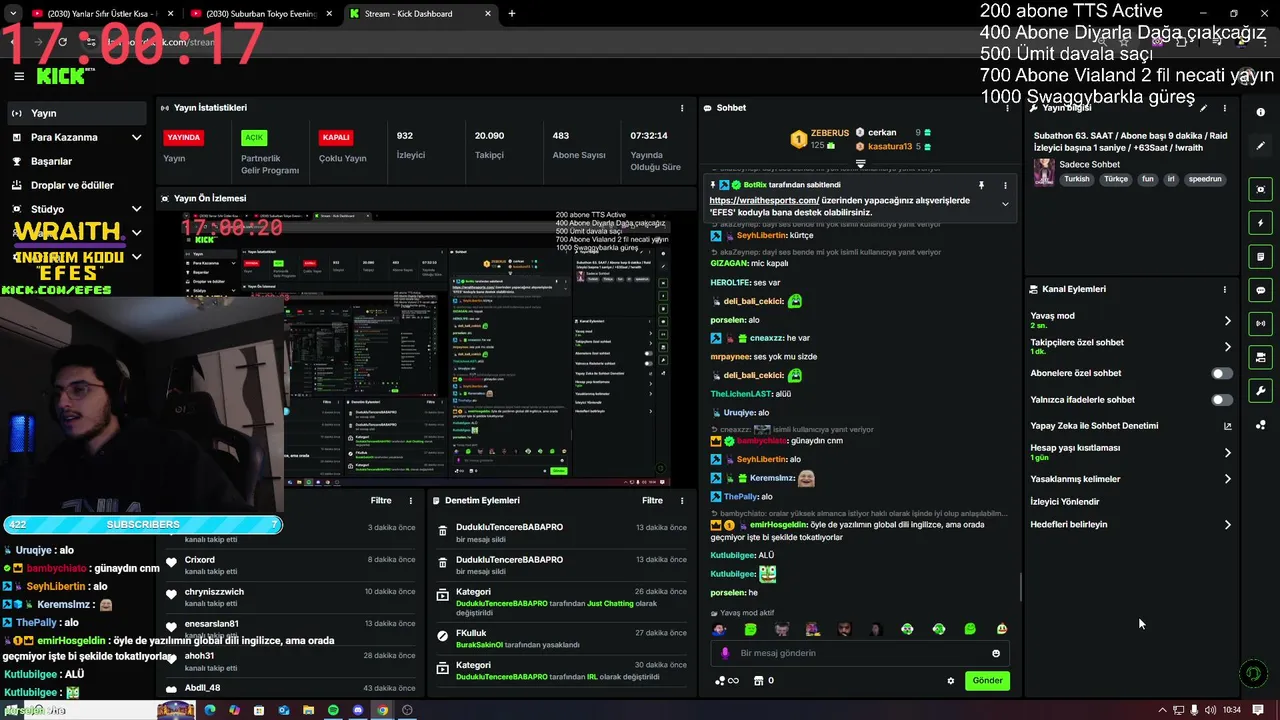This screenshot has width=1280, height=720.
Task: Open Hesap yaşı kısıtlaması settings
Action: [x=1131, y=452]
